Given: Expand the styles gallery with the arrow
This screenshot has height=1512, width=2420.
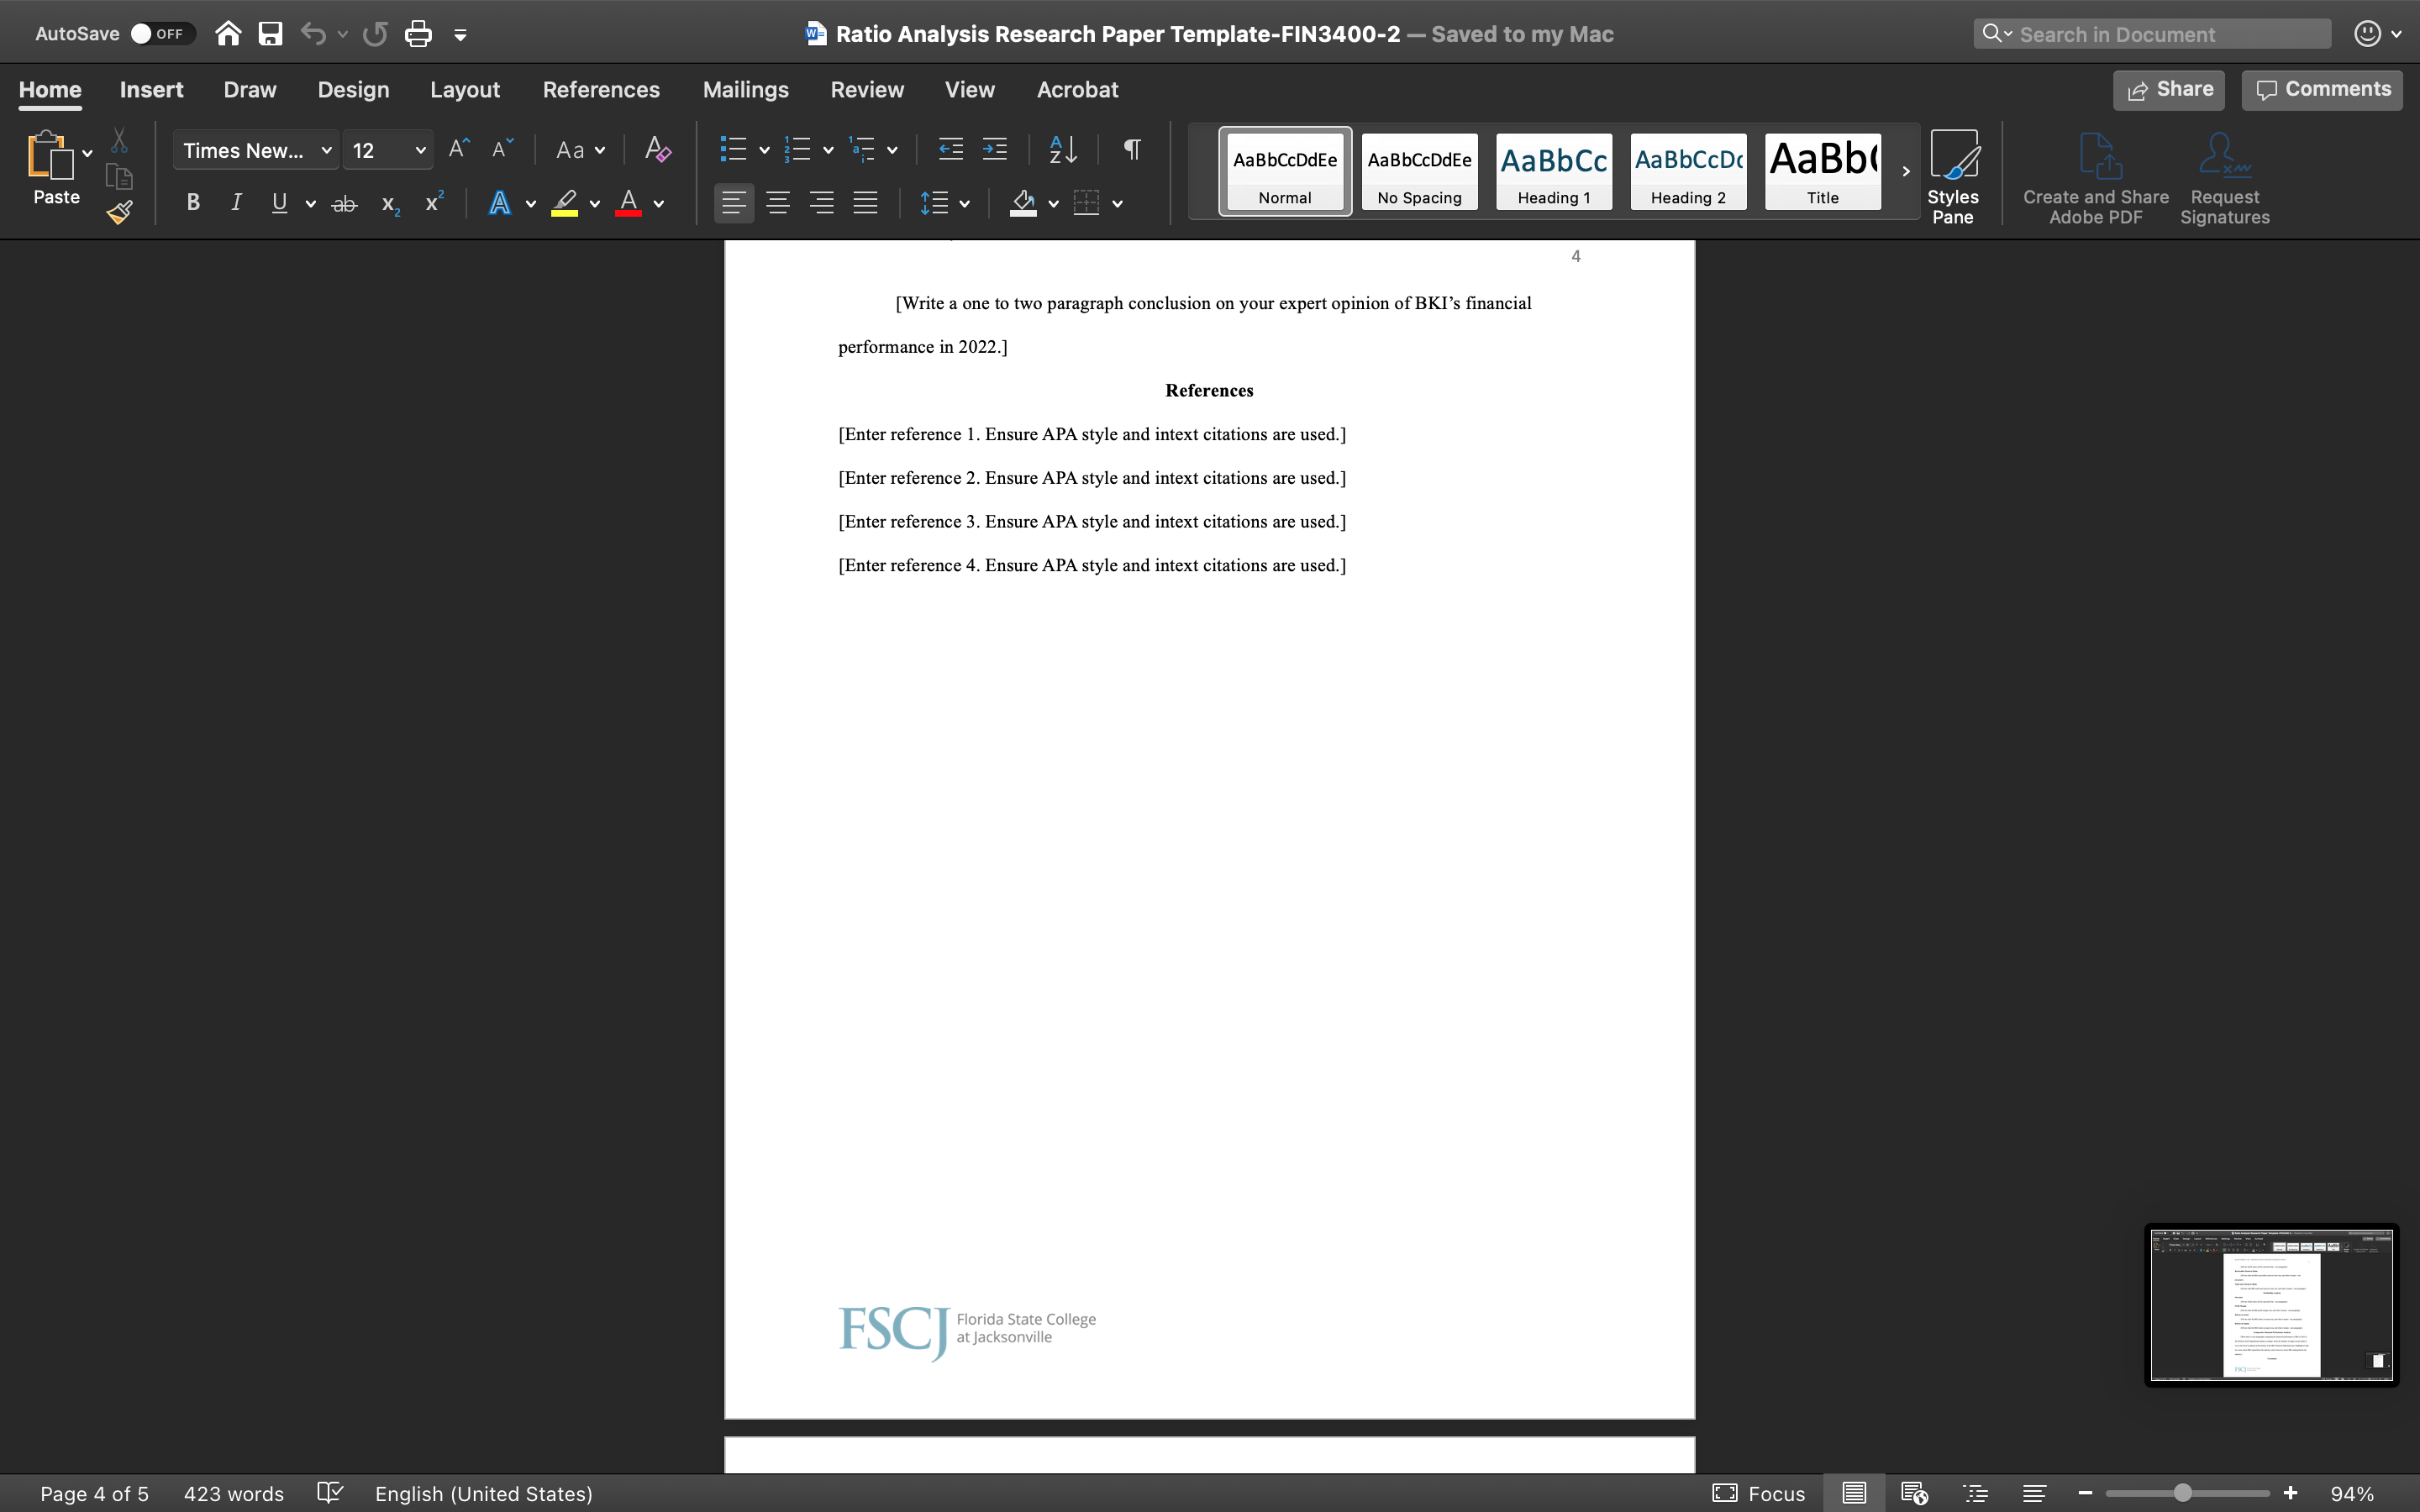Looking at the screenshot, I should coord(1905,171).
